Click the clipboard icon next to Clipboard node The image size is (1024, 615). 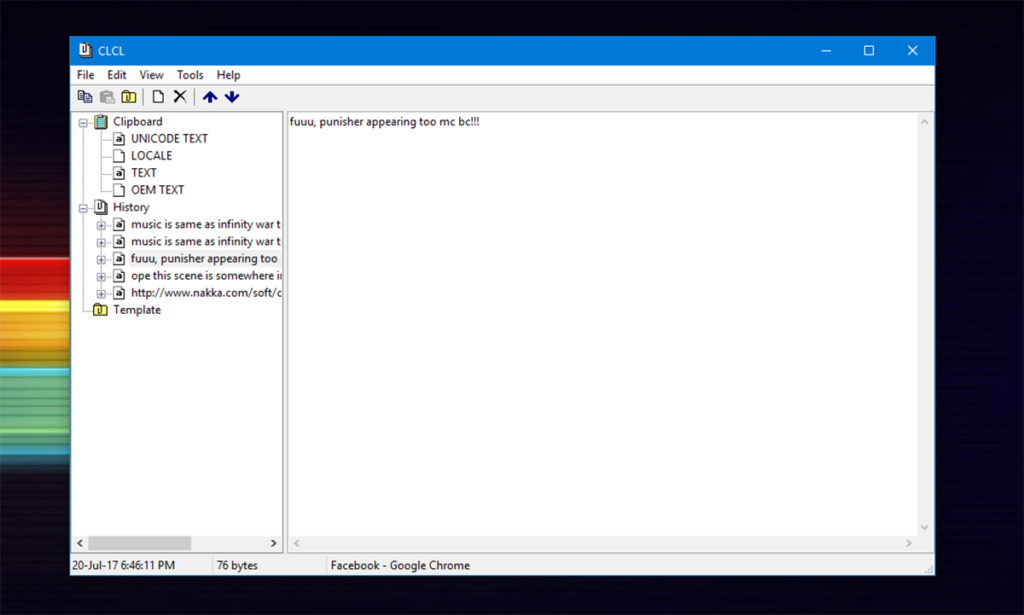[x=99, y=121]
